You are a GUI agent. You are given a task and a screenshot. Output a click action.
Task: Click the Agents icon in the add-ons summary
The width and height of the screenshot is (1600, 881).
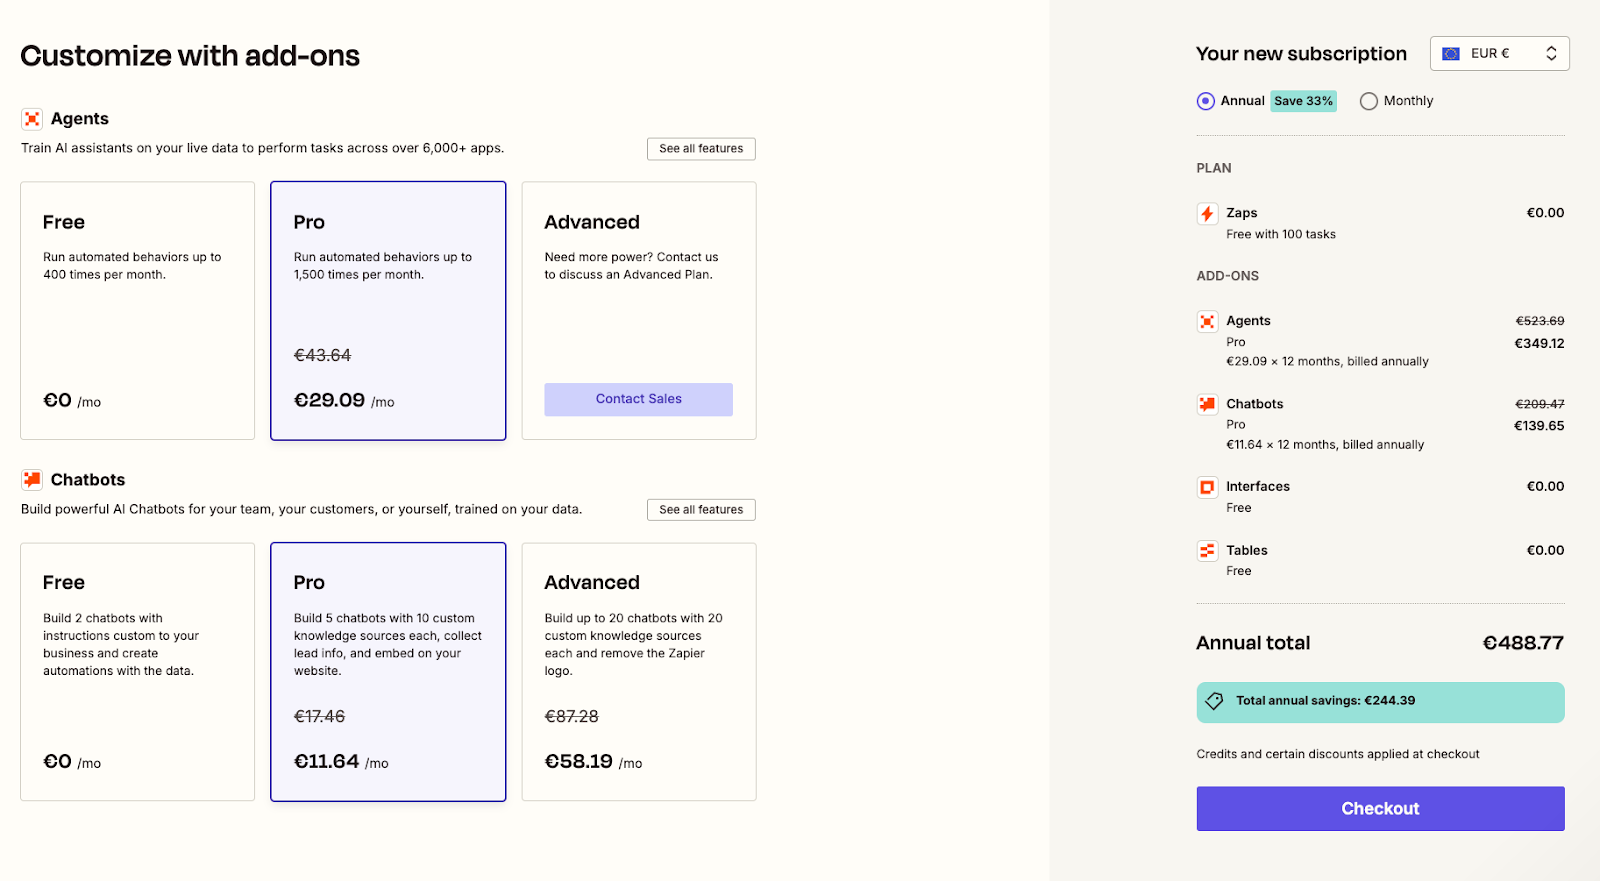click(1207, 322)
